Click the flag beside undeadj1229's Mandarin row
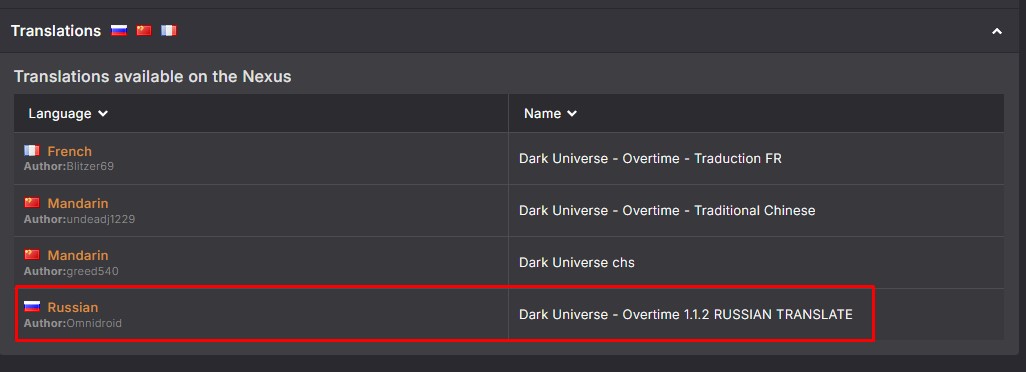1026x372 pixels. click(x=32, y=203)
